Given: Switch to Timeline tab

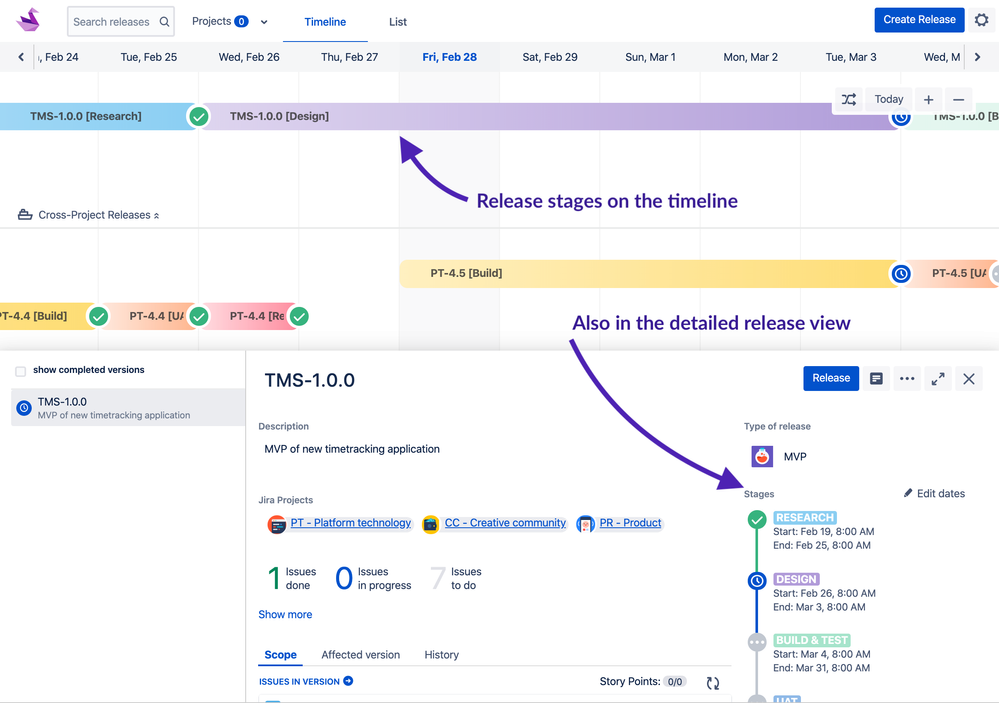Looking at the screenshot, I should (x=325, y=22).
